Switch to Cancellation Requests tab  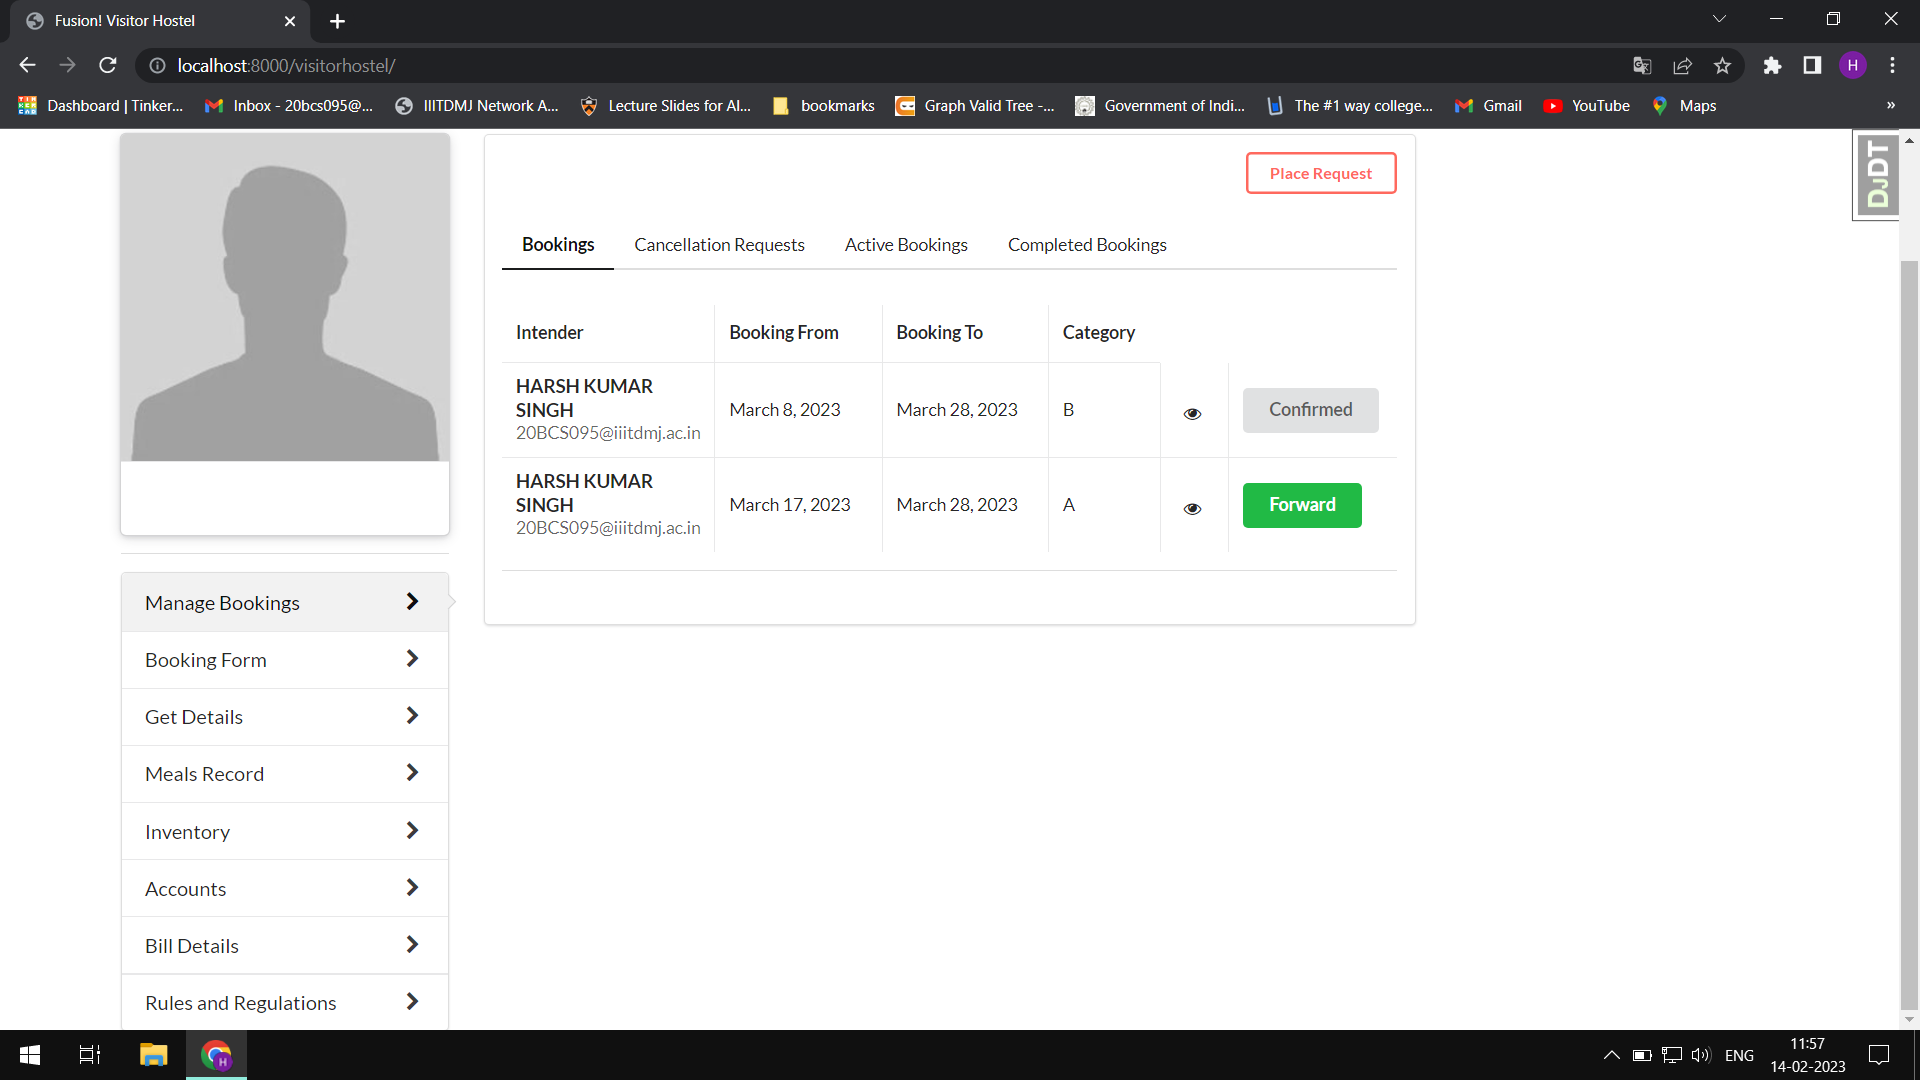coord(719,245)
